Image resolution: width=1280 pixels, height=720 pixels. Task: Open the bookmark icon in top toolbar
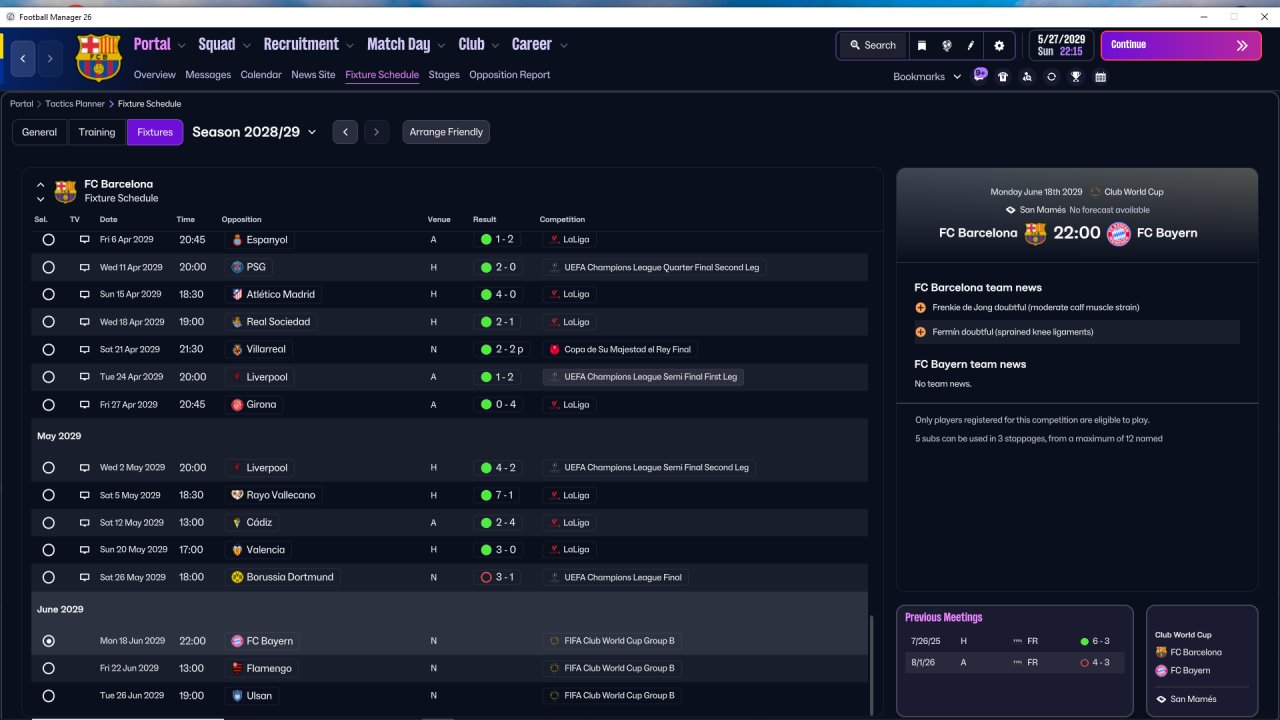[x=922, y=45]
